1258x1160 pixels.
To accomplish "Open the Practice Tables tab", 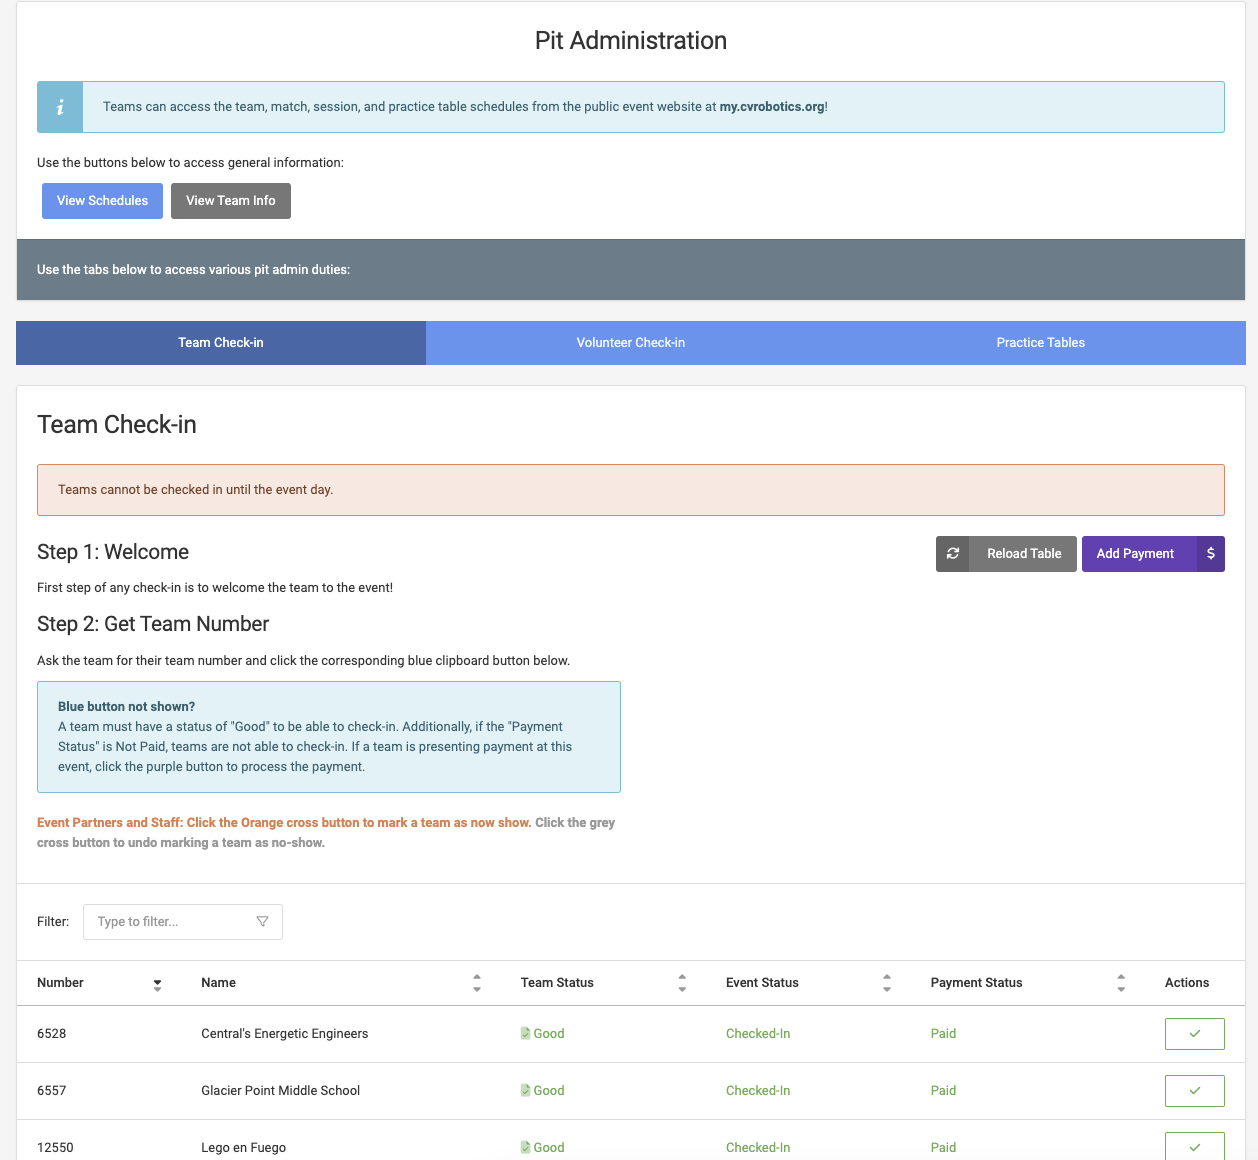I will coord(1040,343).
